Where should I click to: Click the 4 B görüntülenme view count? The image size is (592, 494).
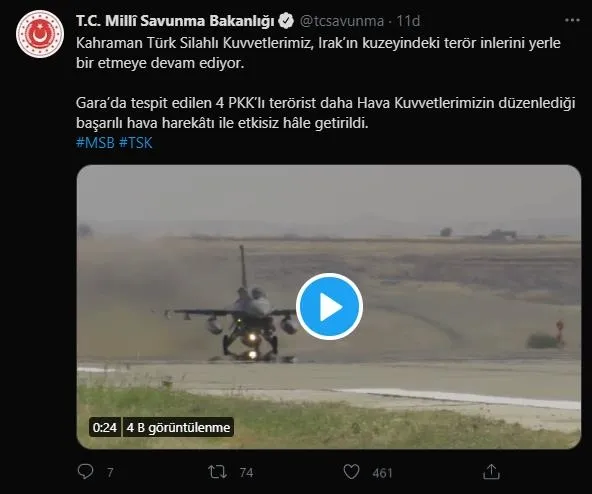[178, 427]
